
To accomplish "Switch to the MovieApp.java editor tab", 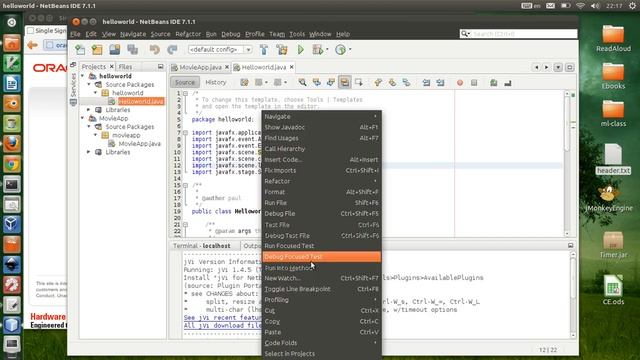I will pyautogui.click(x=200, y=67).
